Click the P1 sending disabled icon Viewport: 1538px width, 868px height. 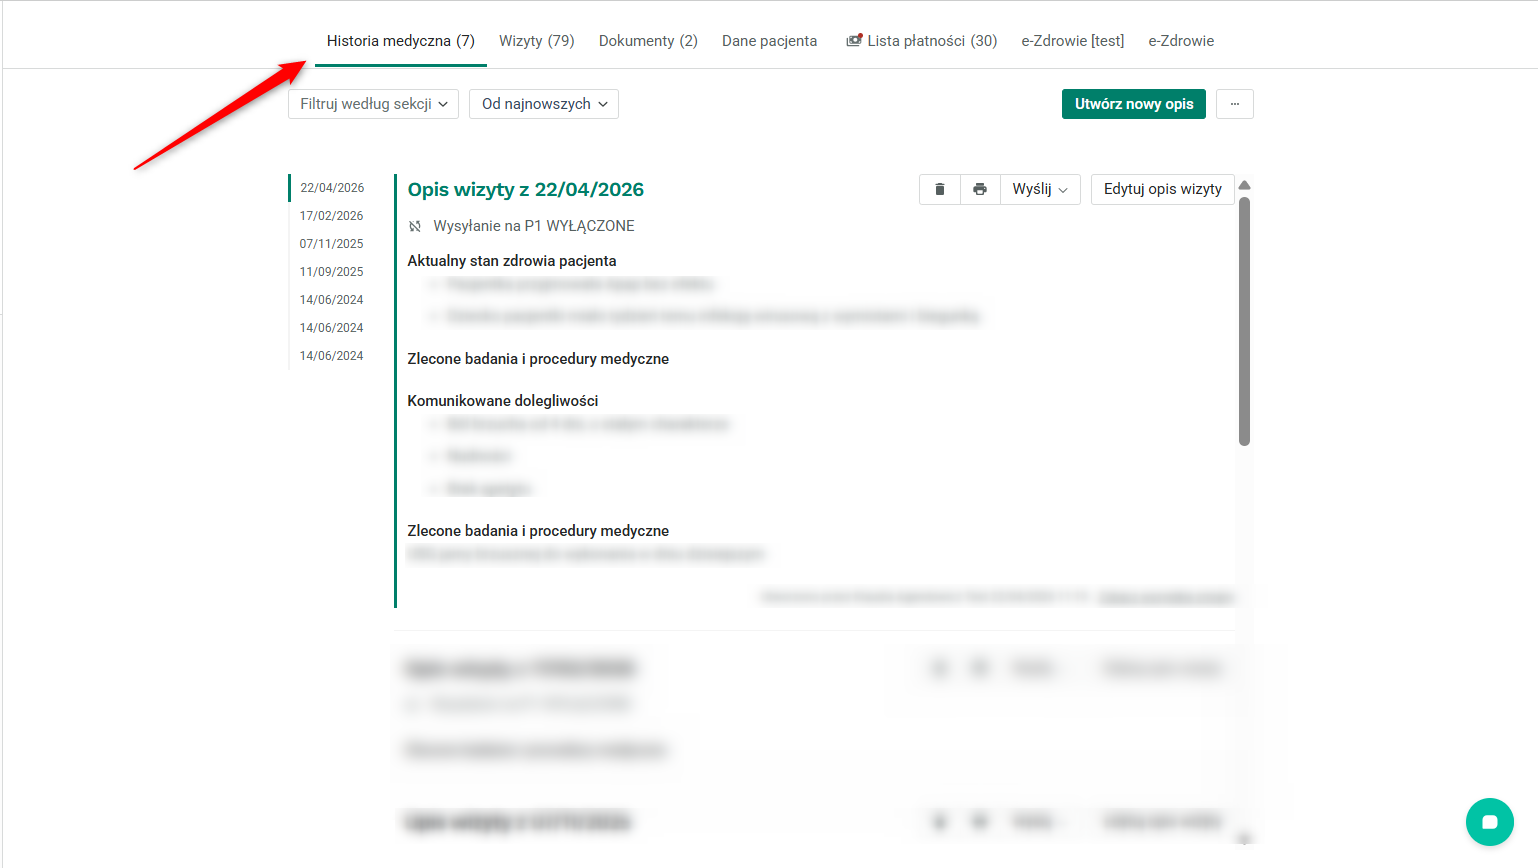[415, 226]
